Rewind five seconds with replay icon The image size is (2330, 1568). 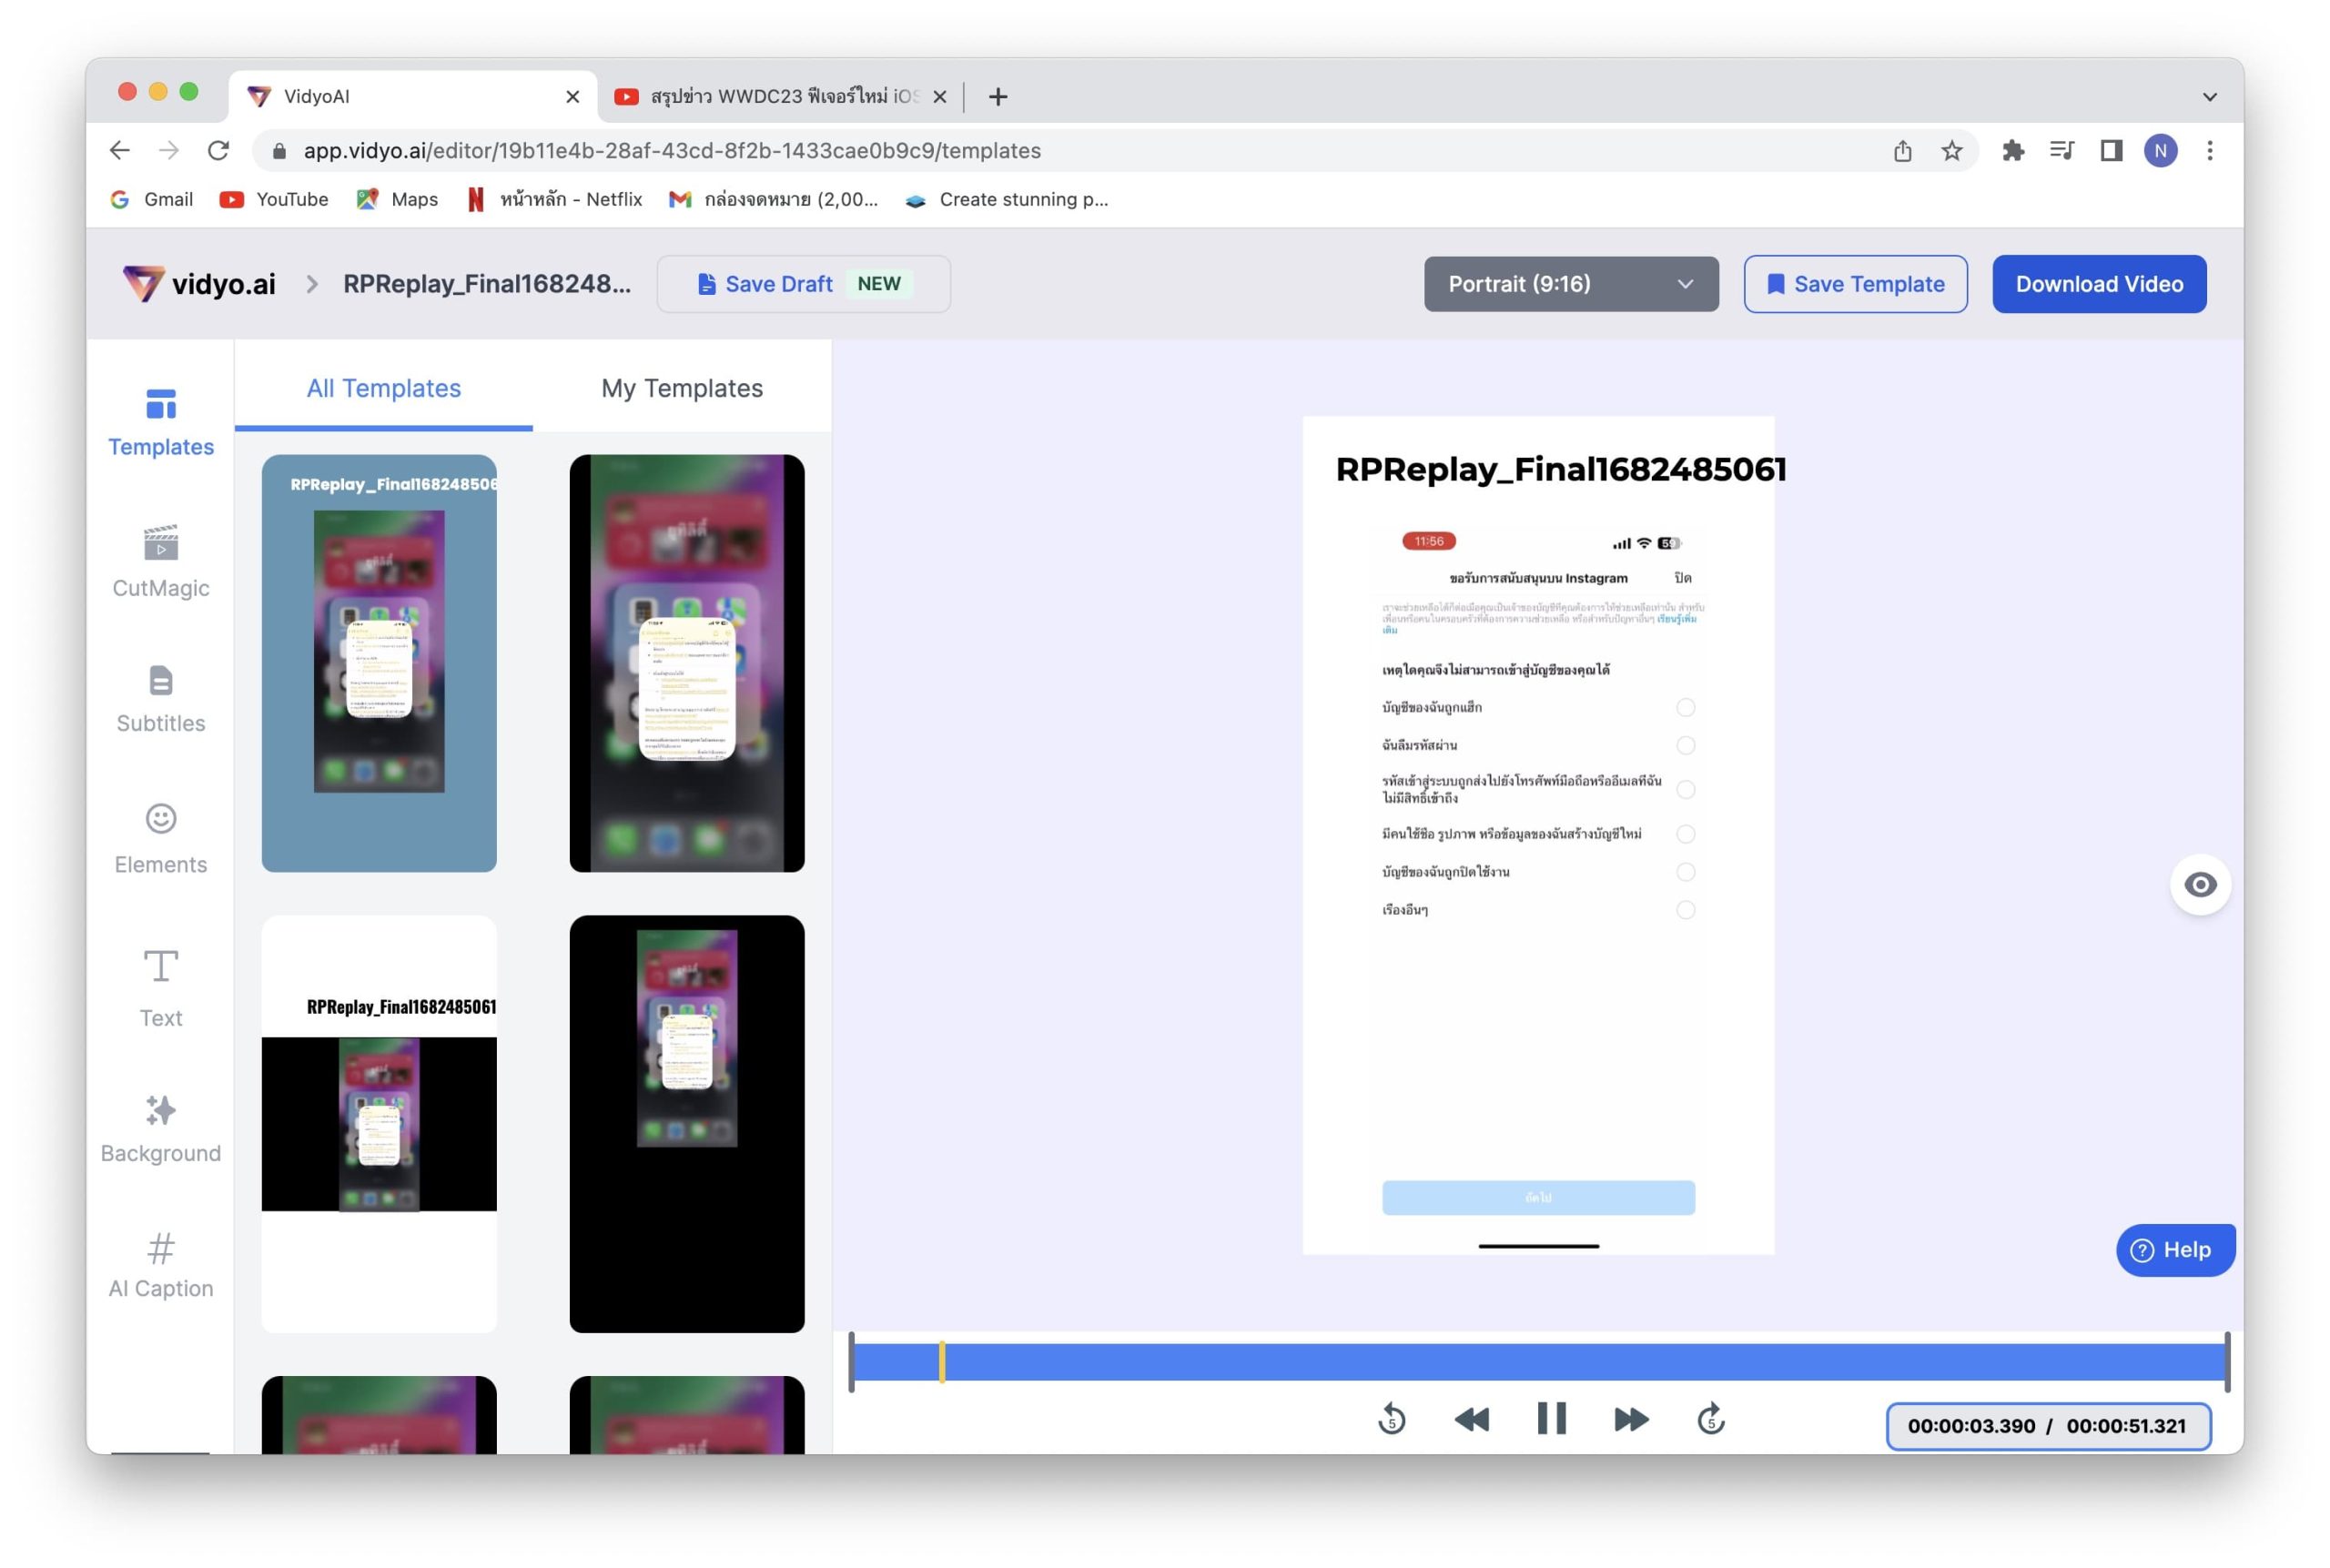pyautogui.click(x=1391, y=1419)
